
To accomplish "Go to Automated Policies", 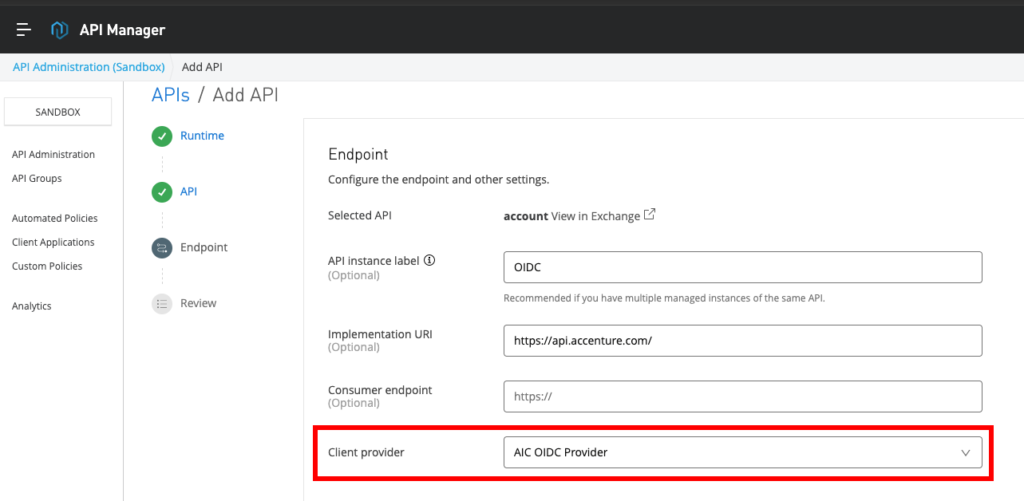I will (x=55, y=218).
